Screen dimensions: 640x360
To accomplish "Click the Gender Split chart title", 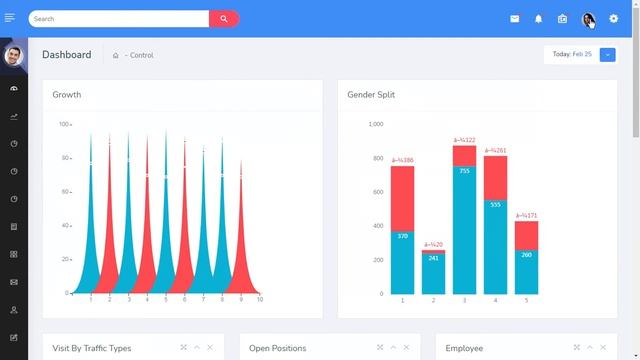I will coord(371,95).
